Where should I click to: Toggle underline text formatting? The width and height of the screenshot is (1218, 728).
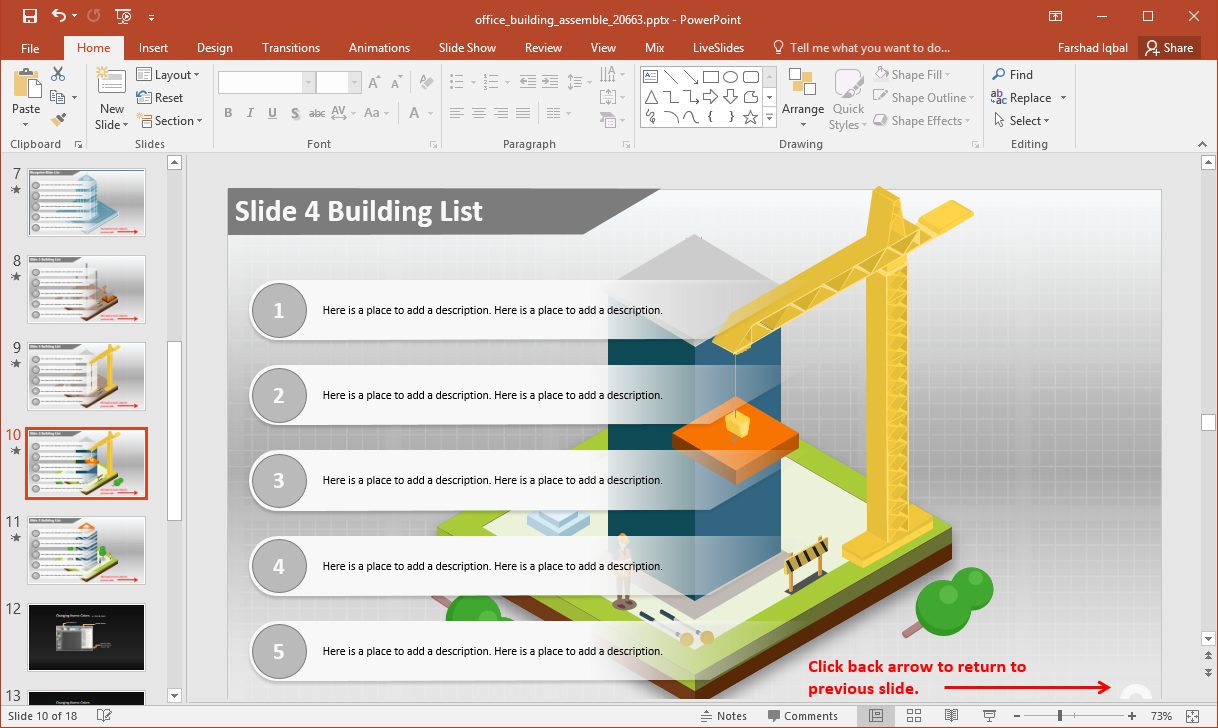pos(271,113)
